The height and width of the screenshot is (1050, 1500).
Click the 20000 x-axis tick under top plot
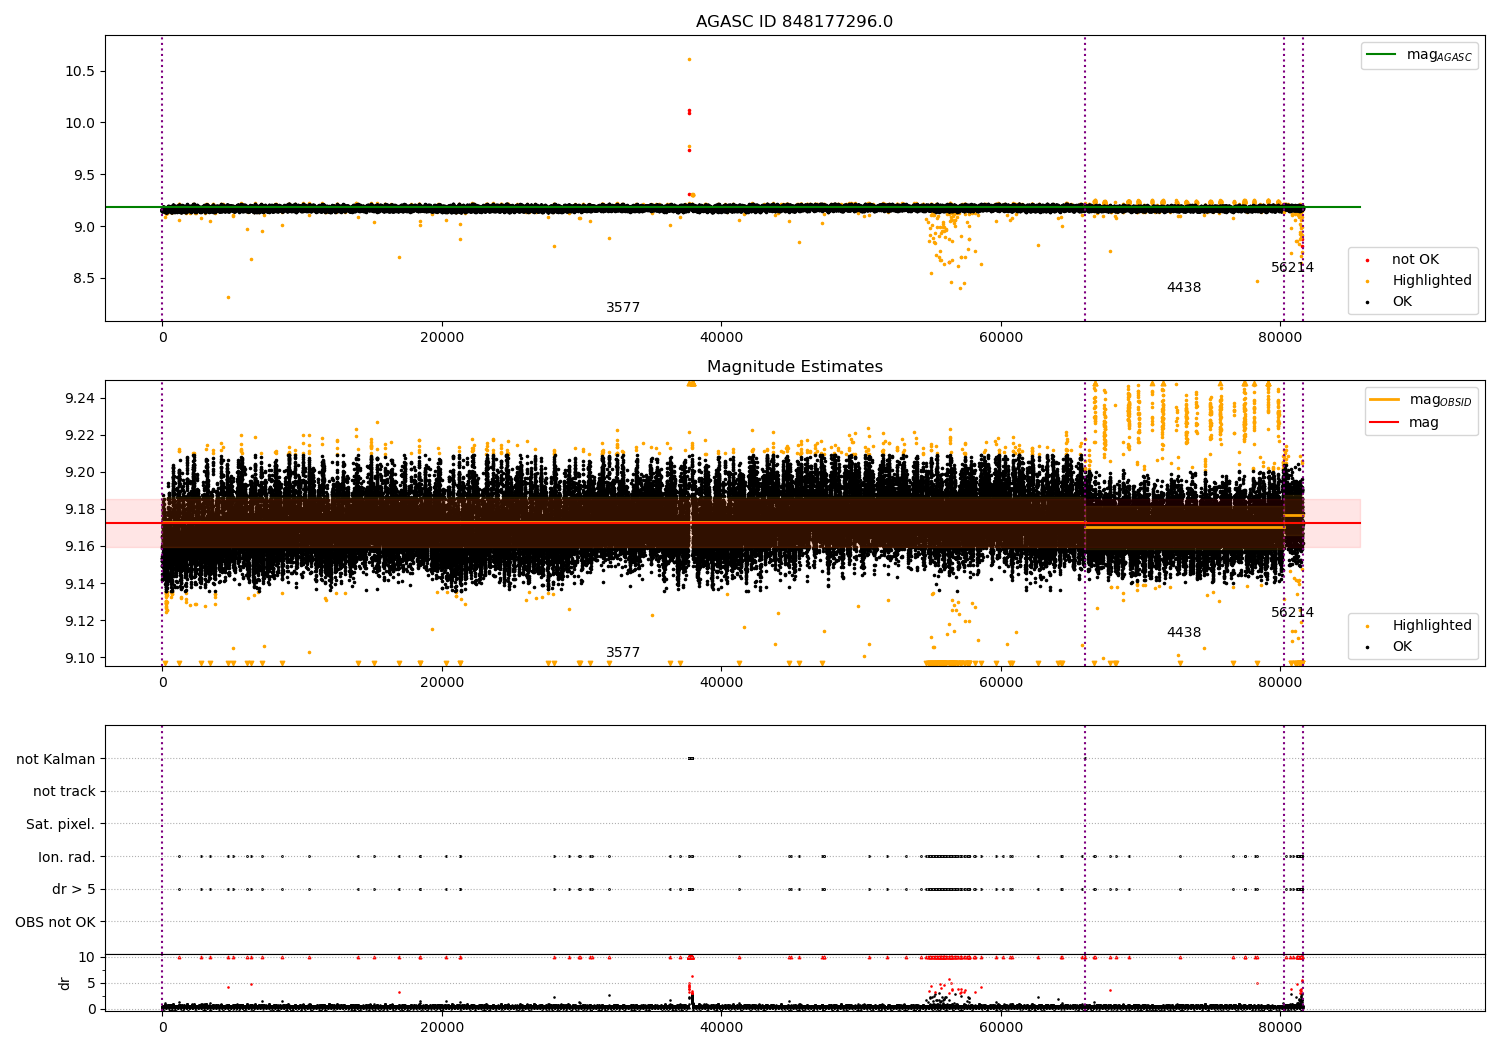click(x=442, y=338)
